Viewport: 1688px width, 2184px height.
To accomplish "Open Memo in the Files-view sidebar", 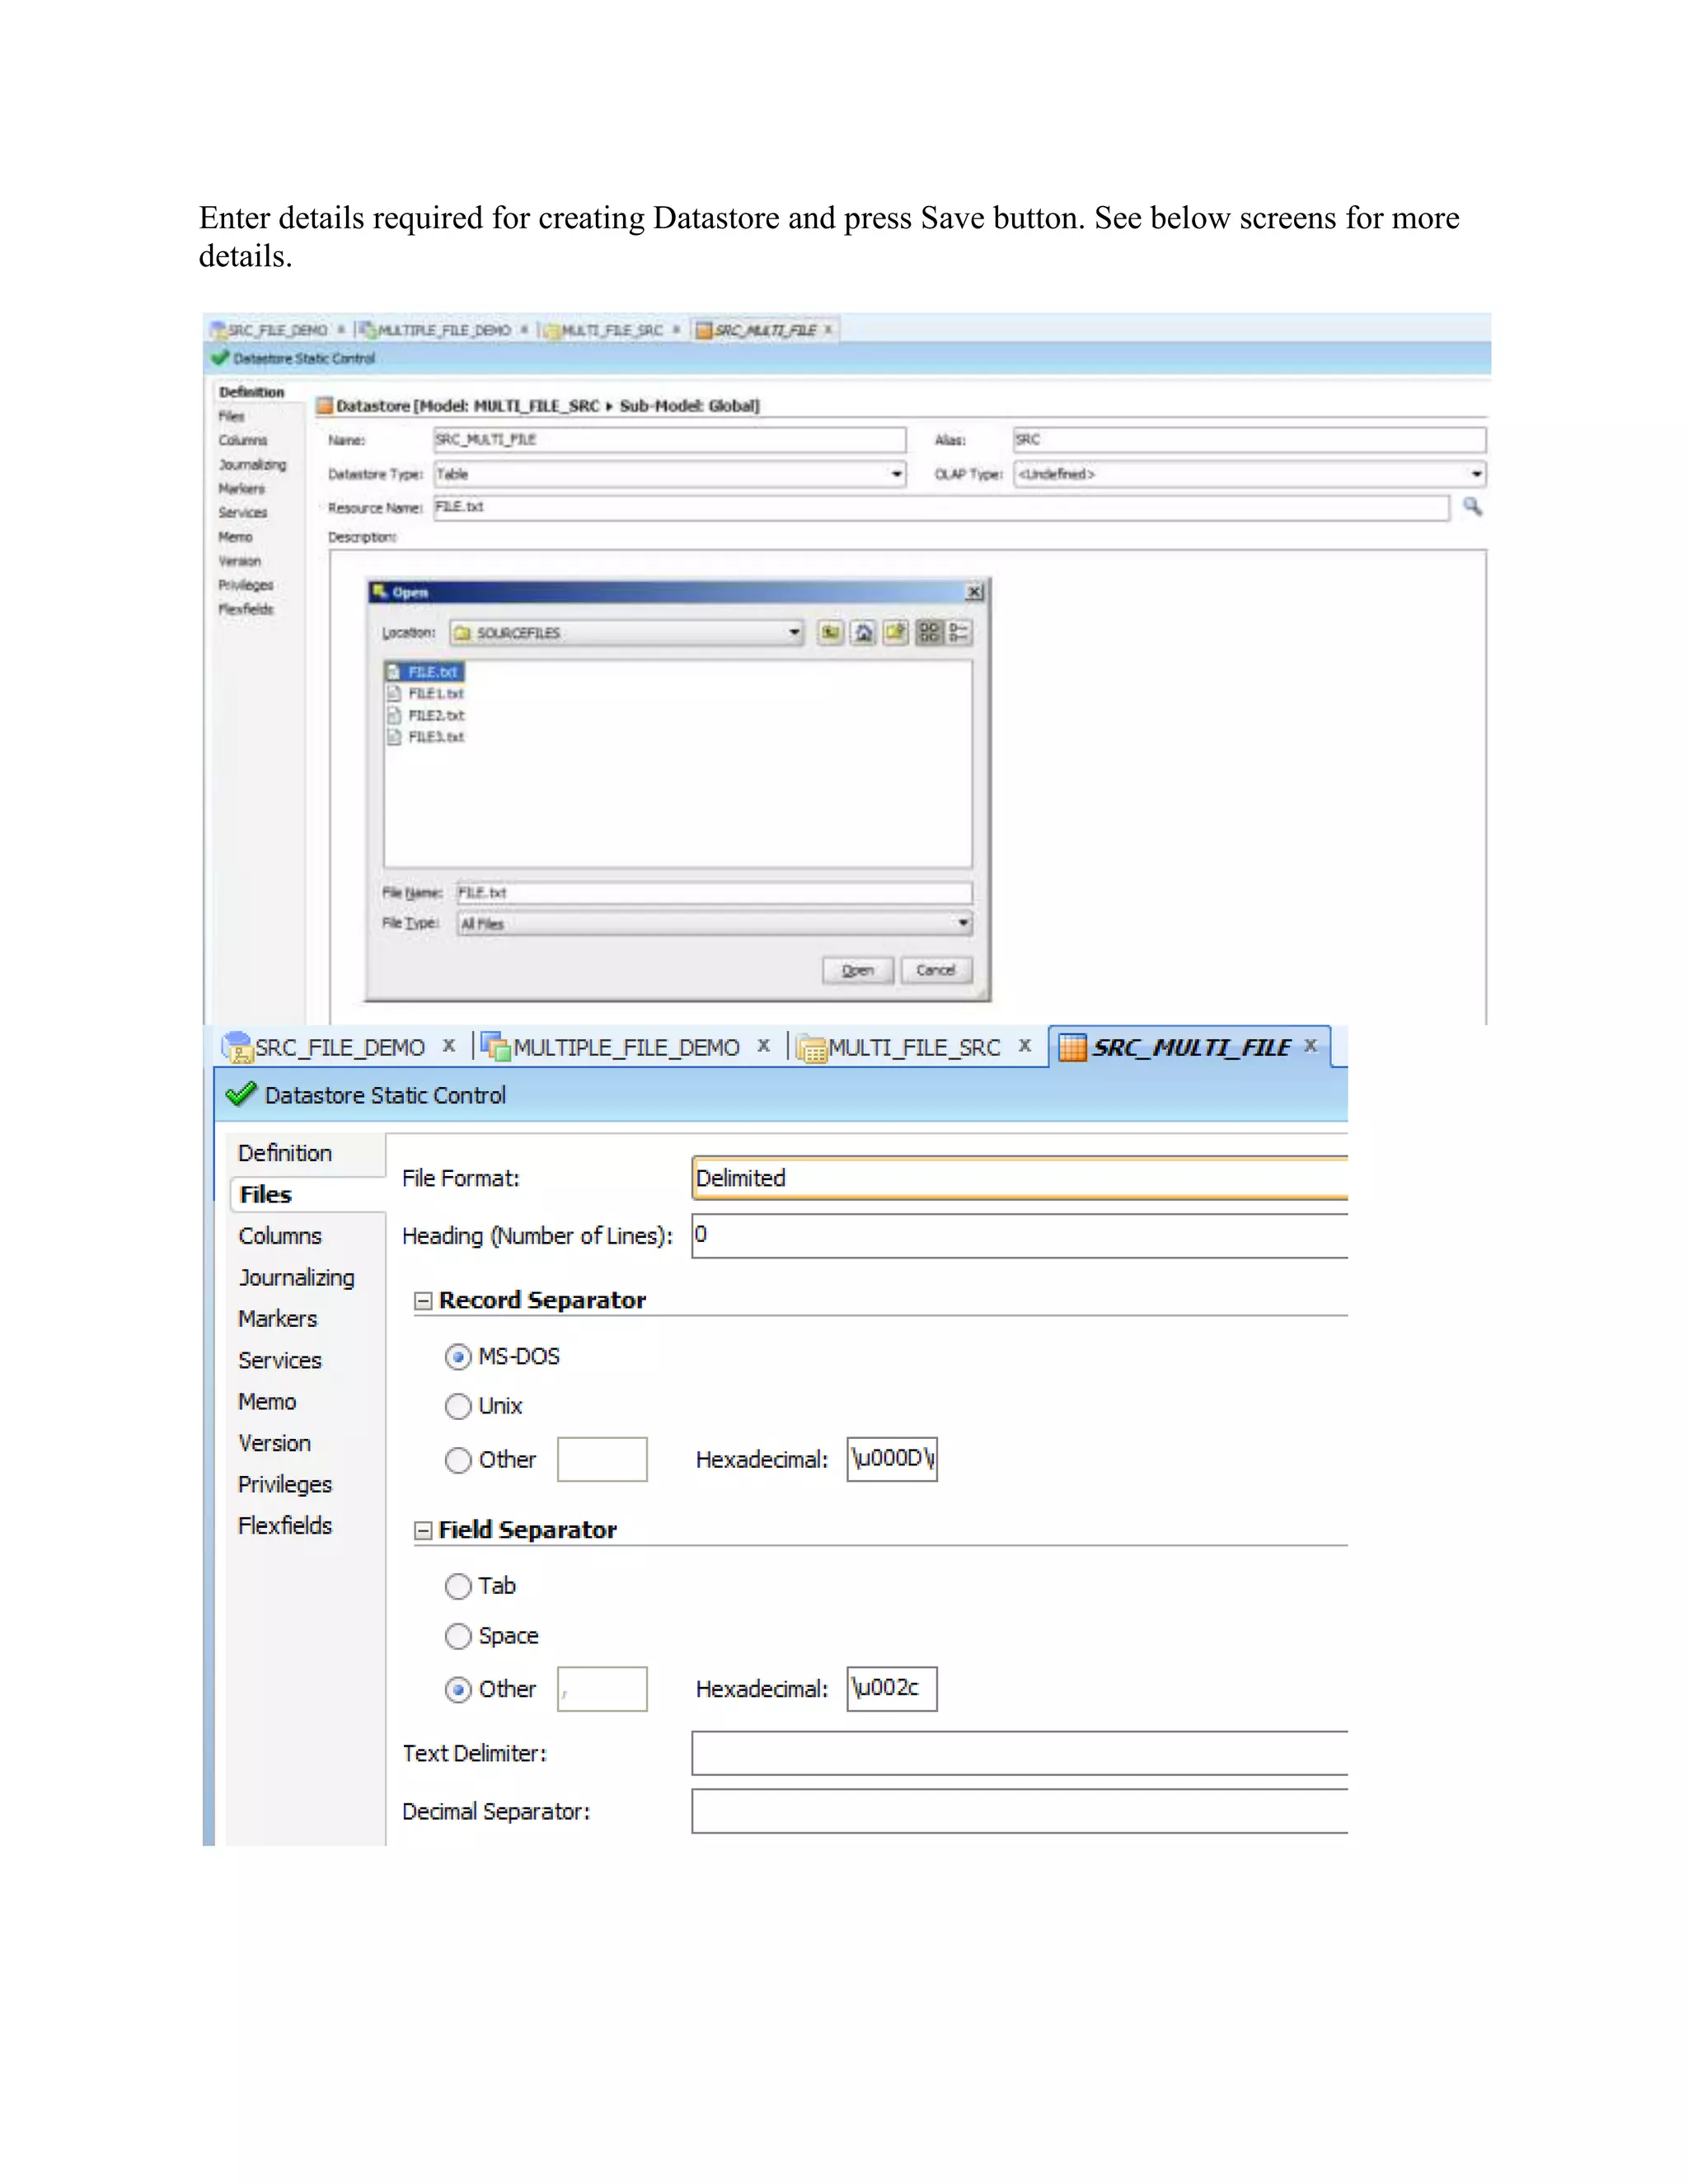I will [x=267, y=1402].
